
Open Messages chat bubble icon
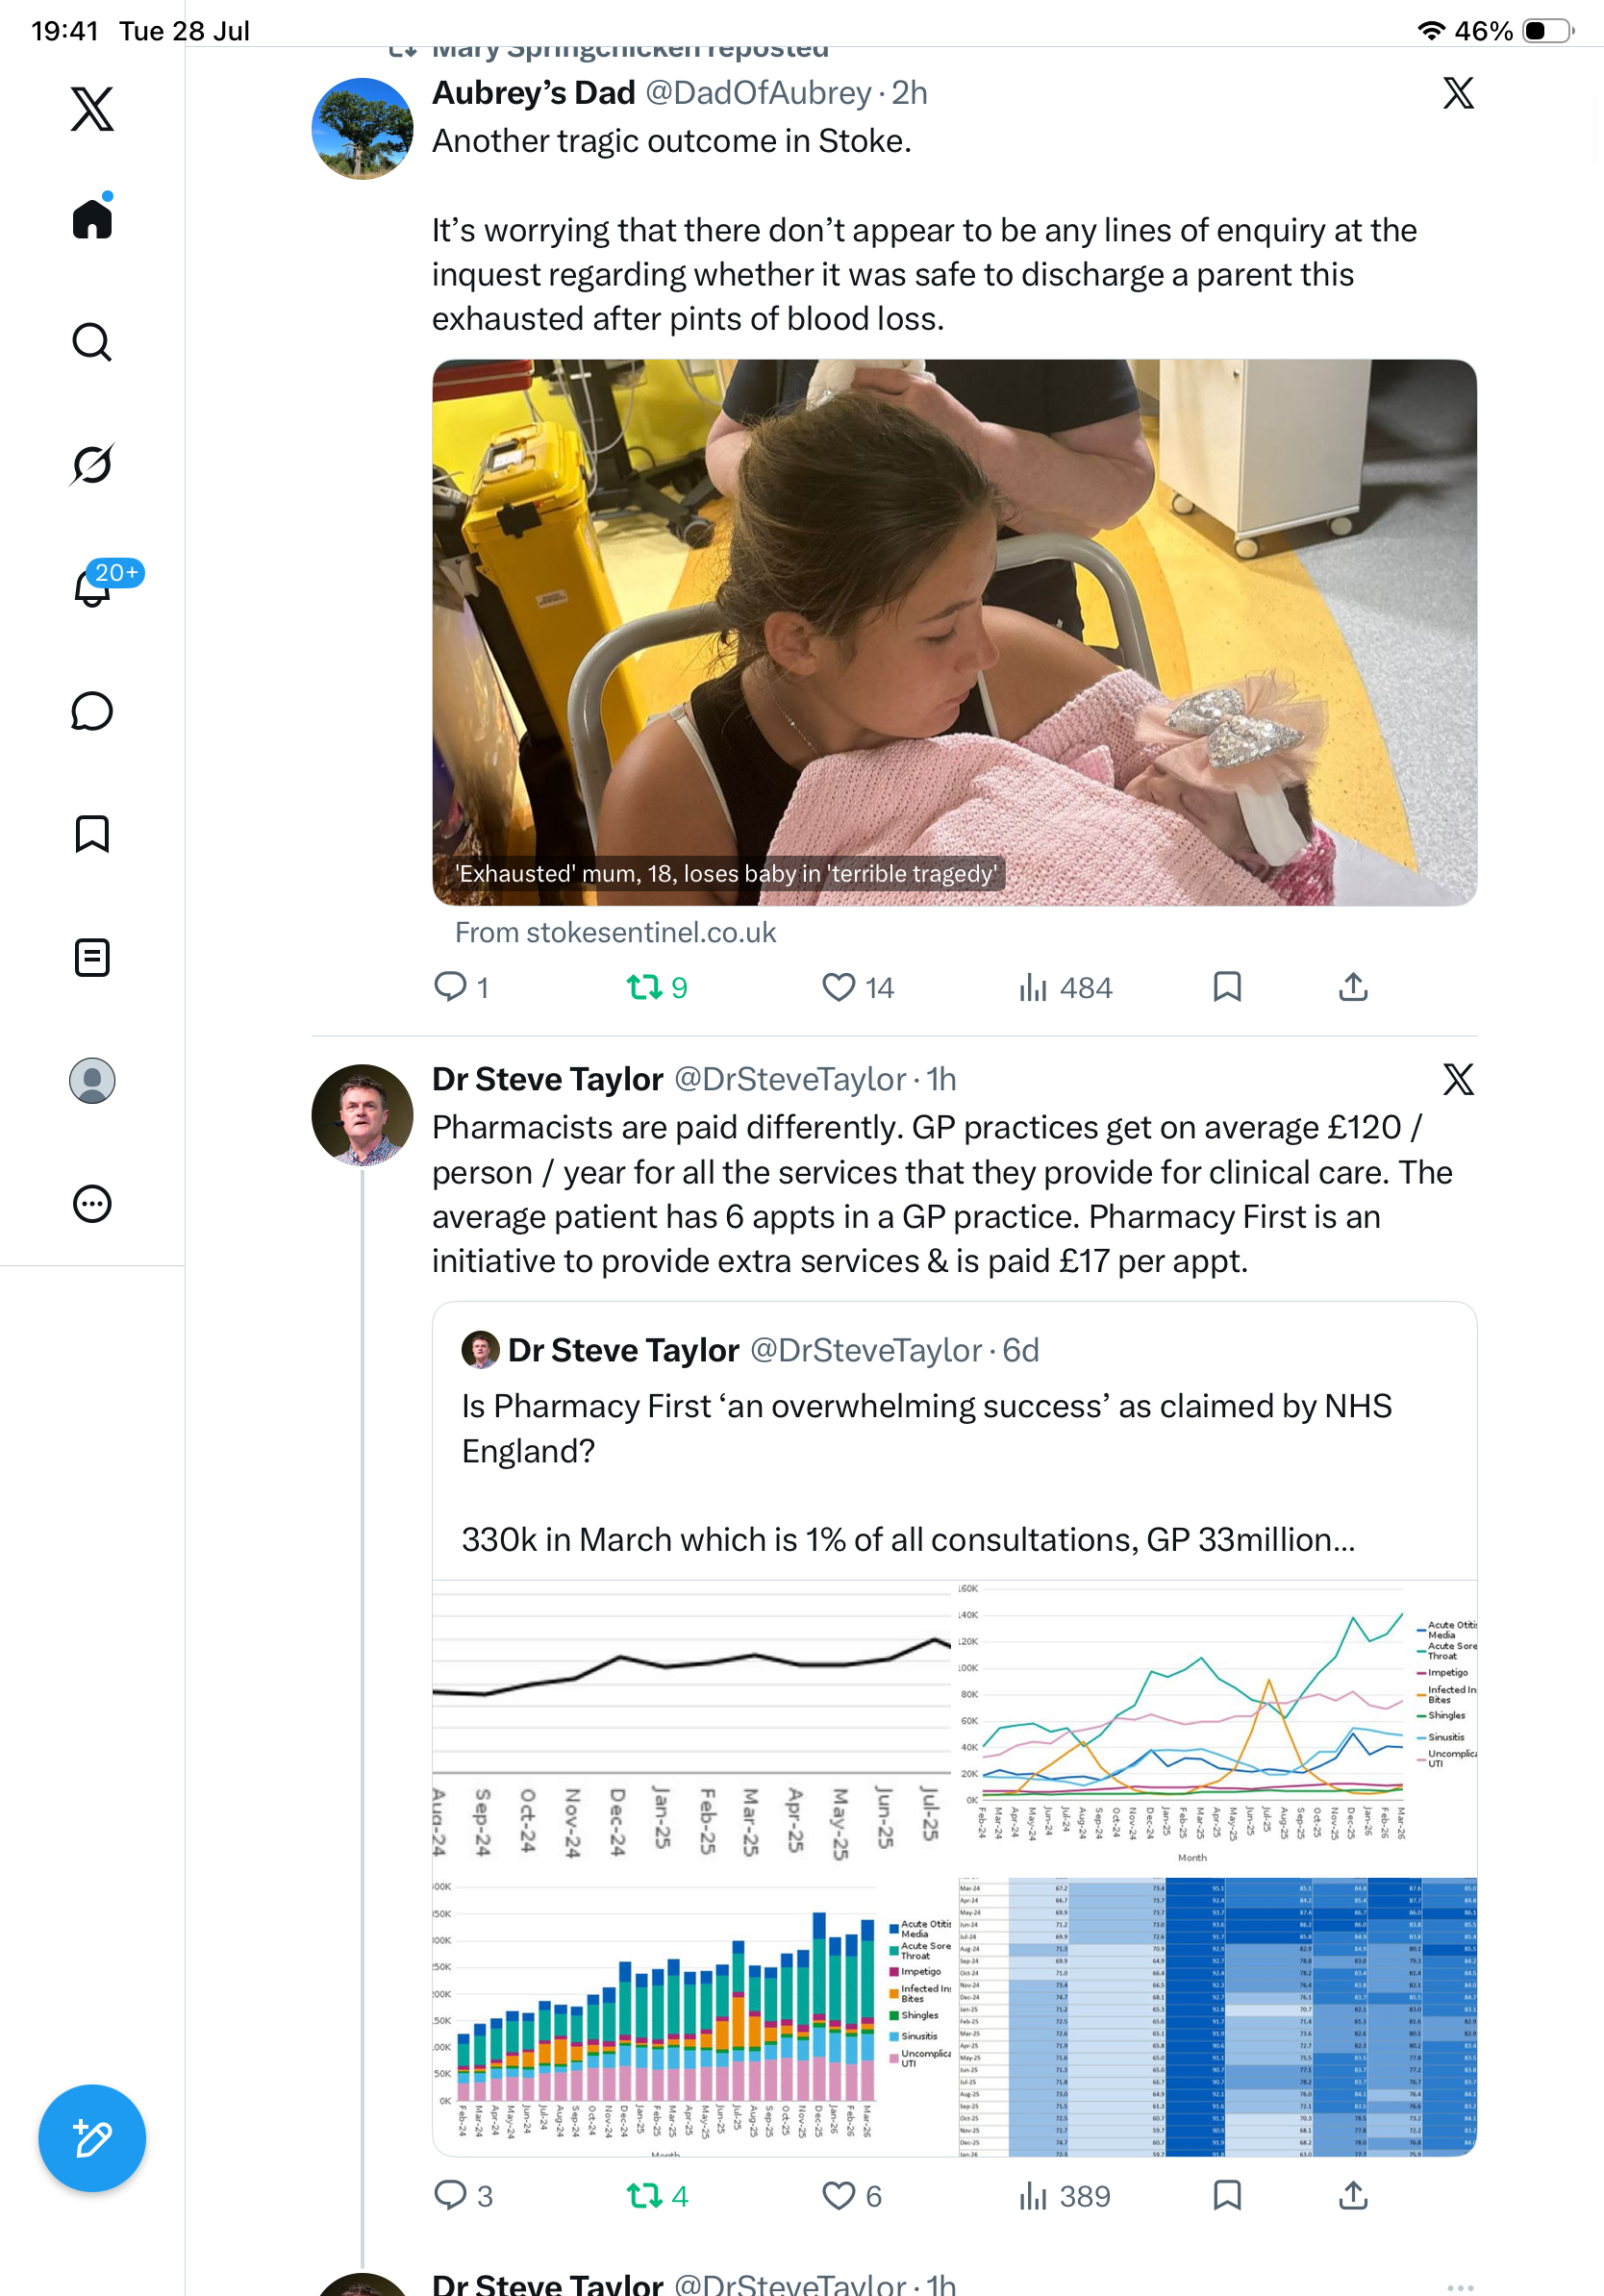[92, 711]
